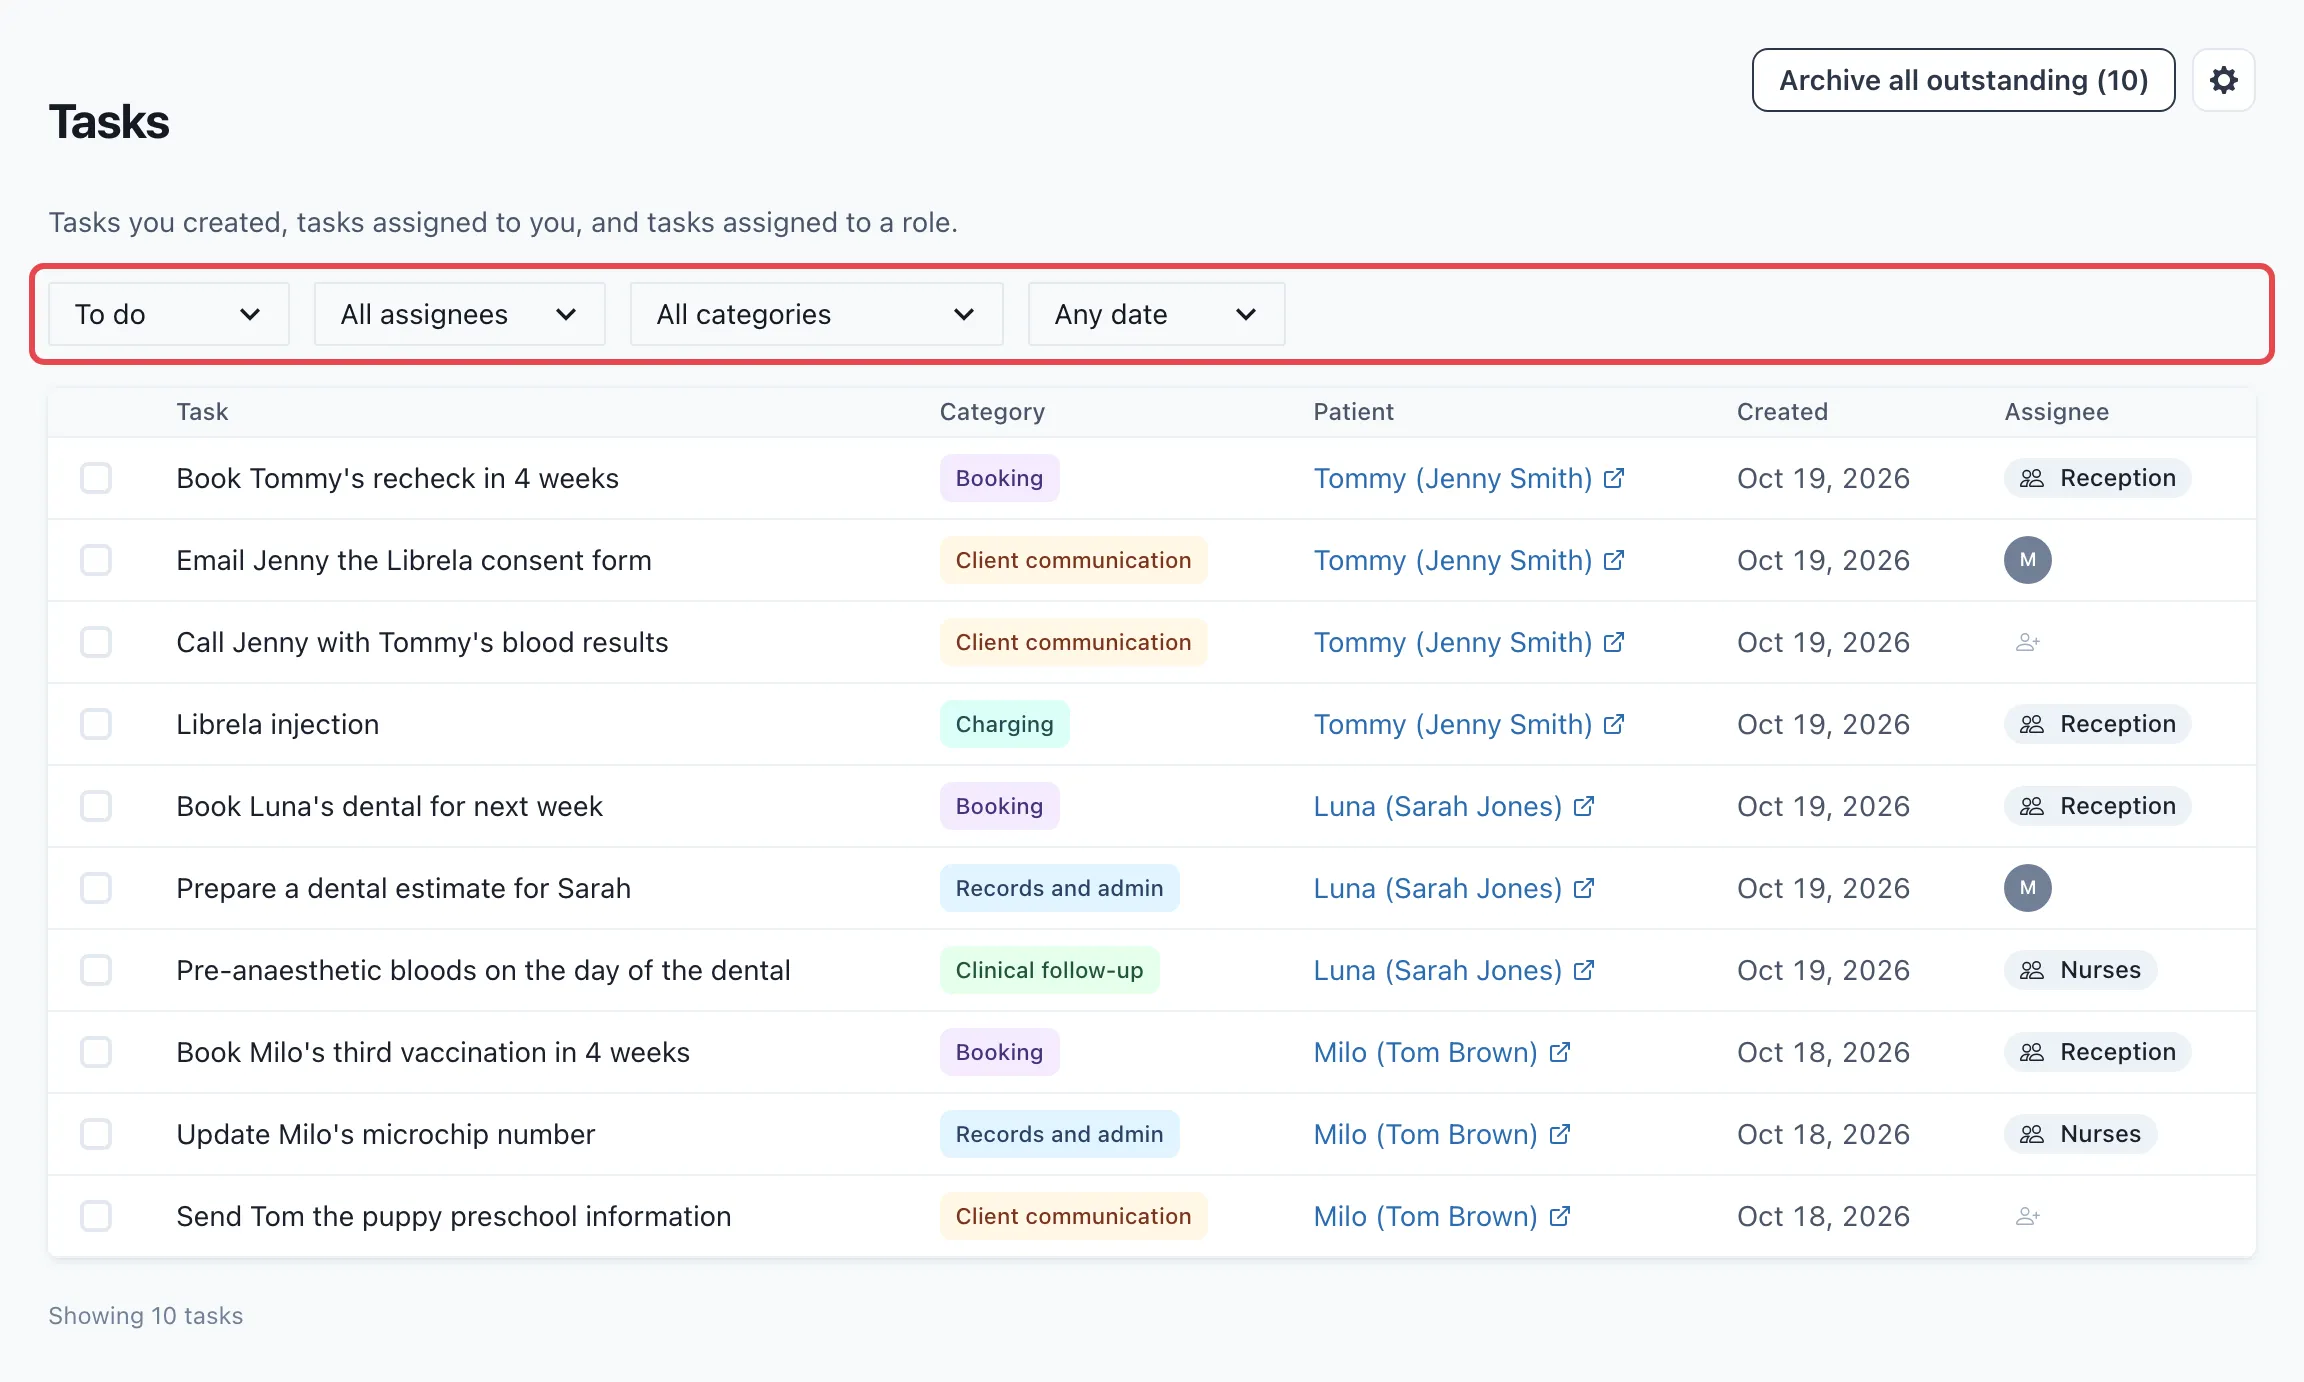
Task: Click Nurses assignee chip on Pre-anaesthetic bloods
Action: tap(2080, 970)
